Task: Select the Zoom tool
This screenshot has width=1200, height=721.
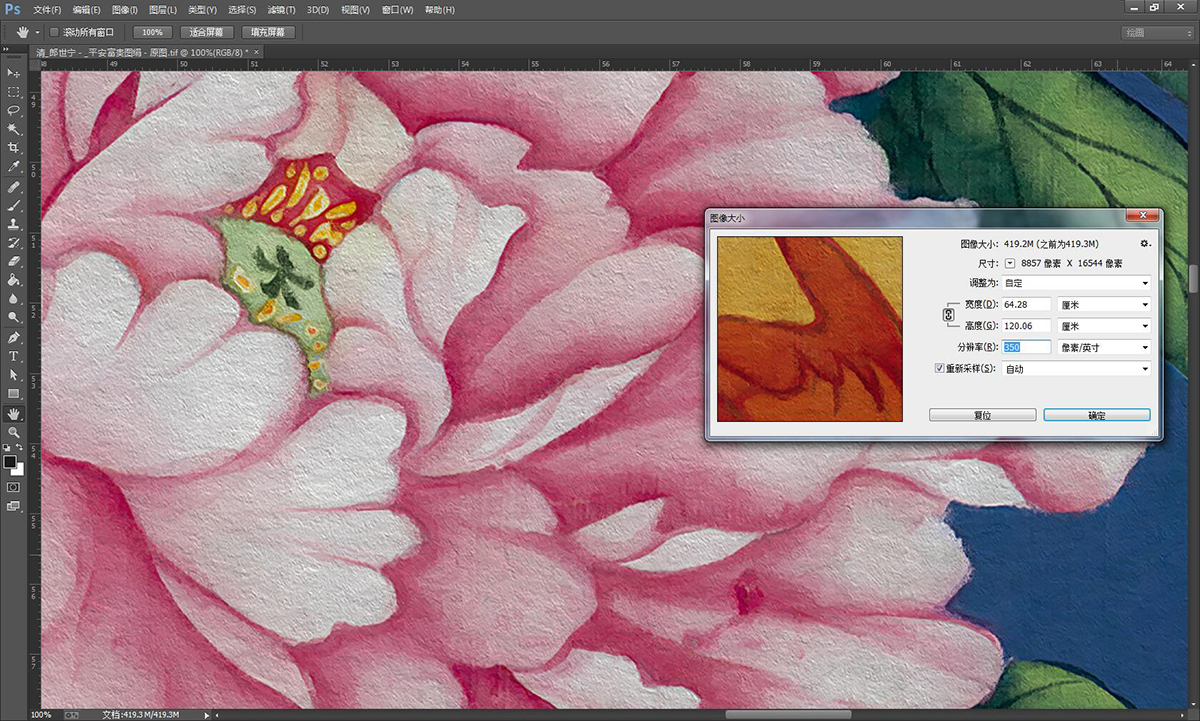Action: (14, 432)
